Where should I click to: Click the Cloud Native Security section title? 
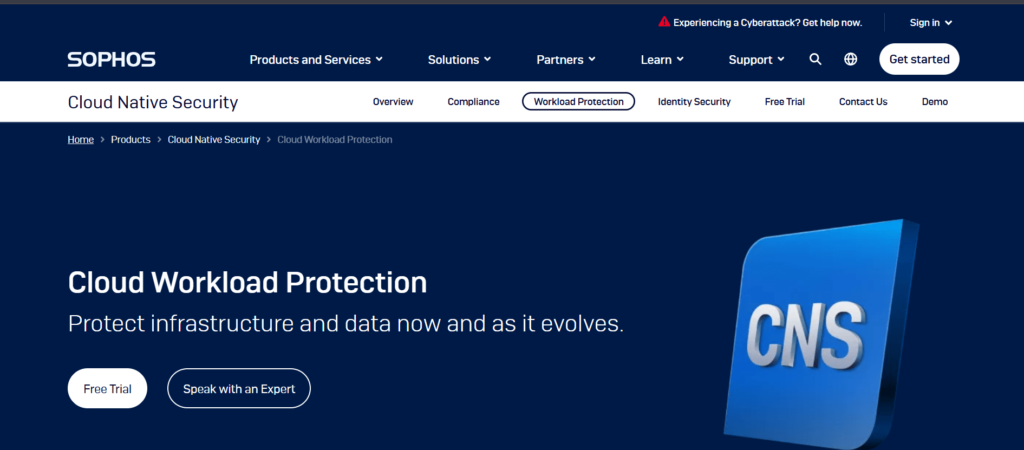[153, 103]
